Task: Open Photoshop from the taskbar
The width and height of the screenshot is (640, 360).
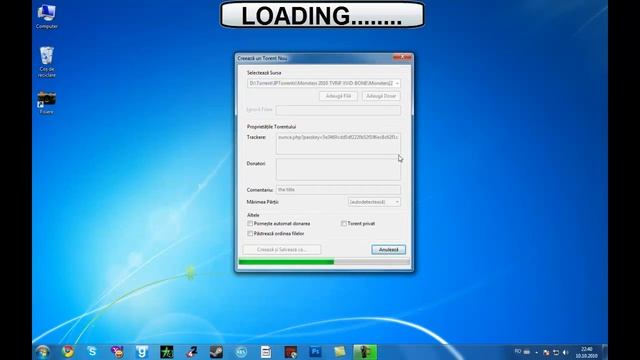Action: coord(315,351)
